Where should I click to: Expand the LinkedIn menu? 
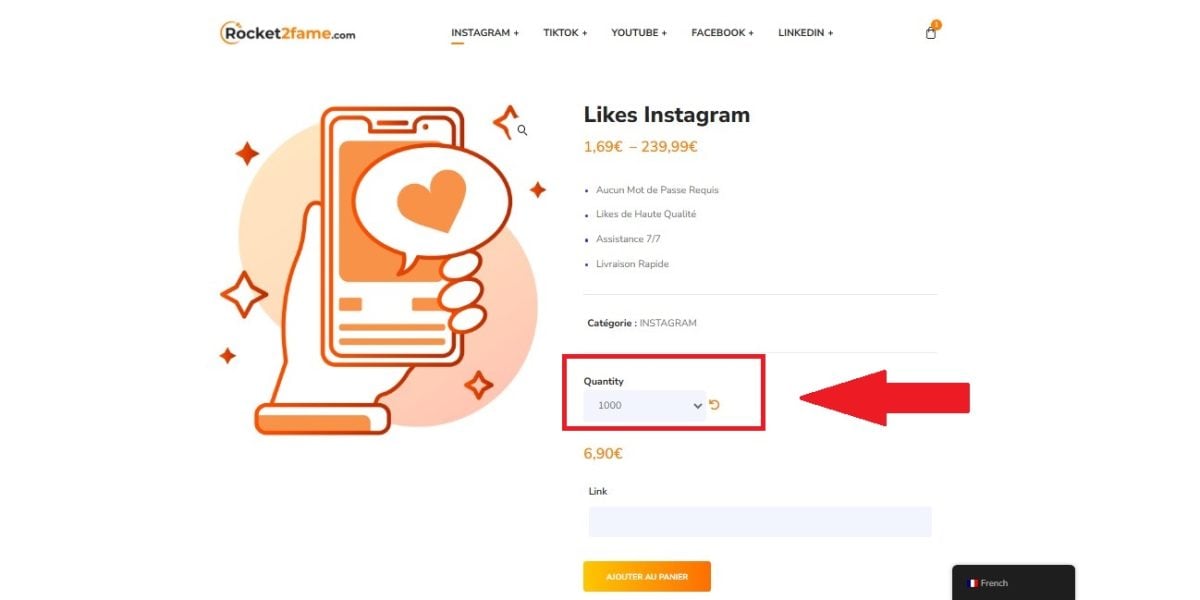(805, 33)
